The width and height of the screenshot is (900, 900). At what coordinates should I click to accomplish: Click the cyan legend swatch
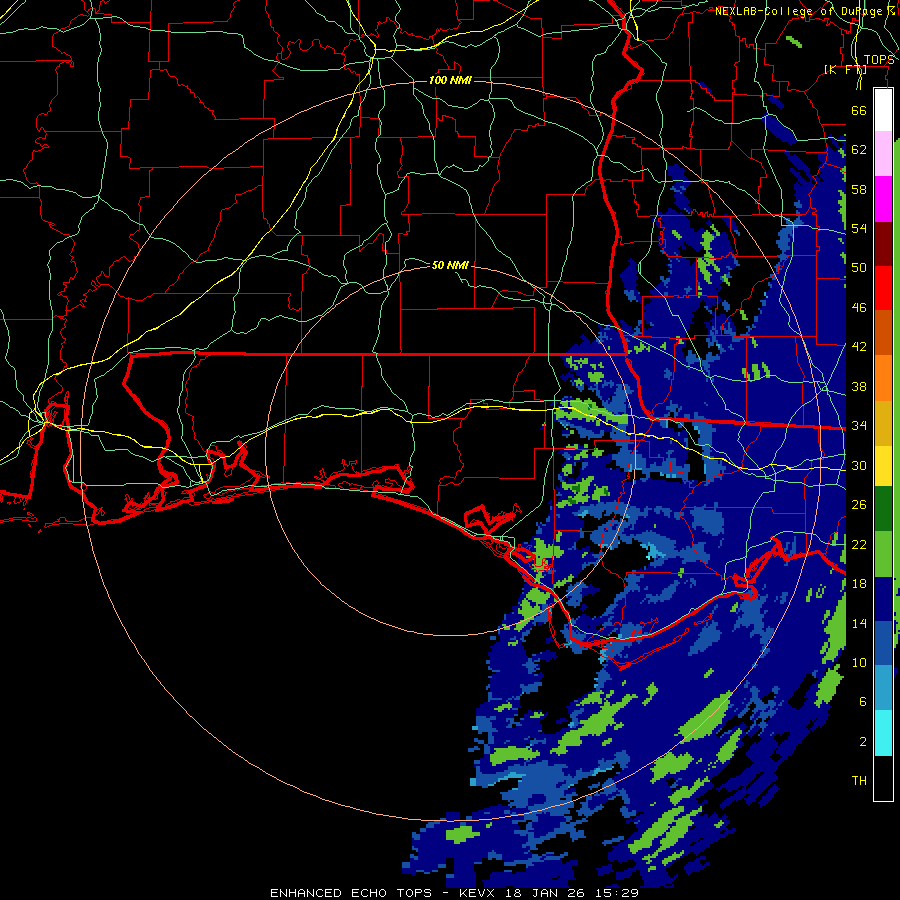(883, 733)
